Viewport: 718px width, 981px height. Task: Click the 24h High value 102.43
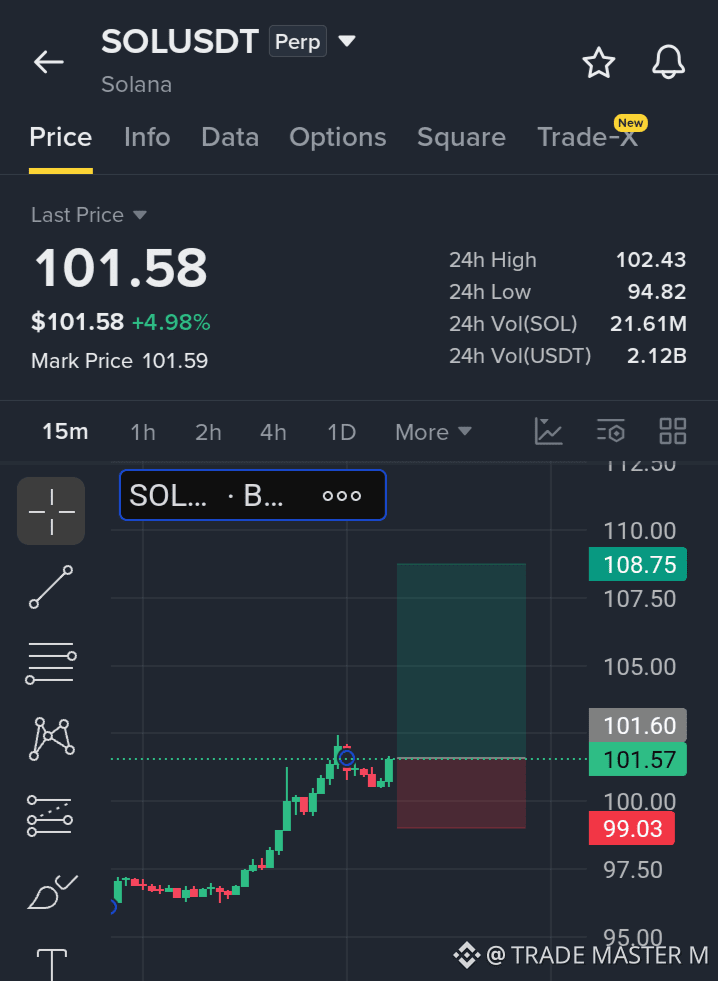click(x=651, y=260)
